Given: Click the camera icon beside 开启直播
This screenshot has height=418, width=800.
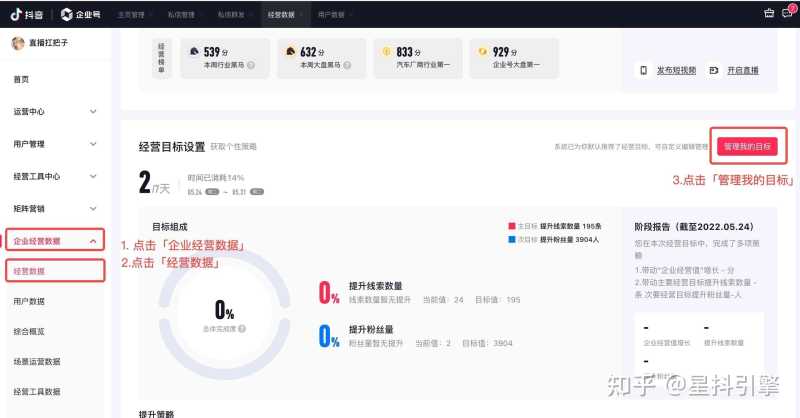Looking at the screenshot, I should click(x=714, y=70).
